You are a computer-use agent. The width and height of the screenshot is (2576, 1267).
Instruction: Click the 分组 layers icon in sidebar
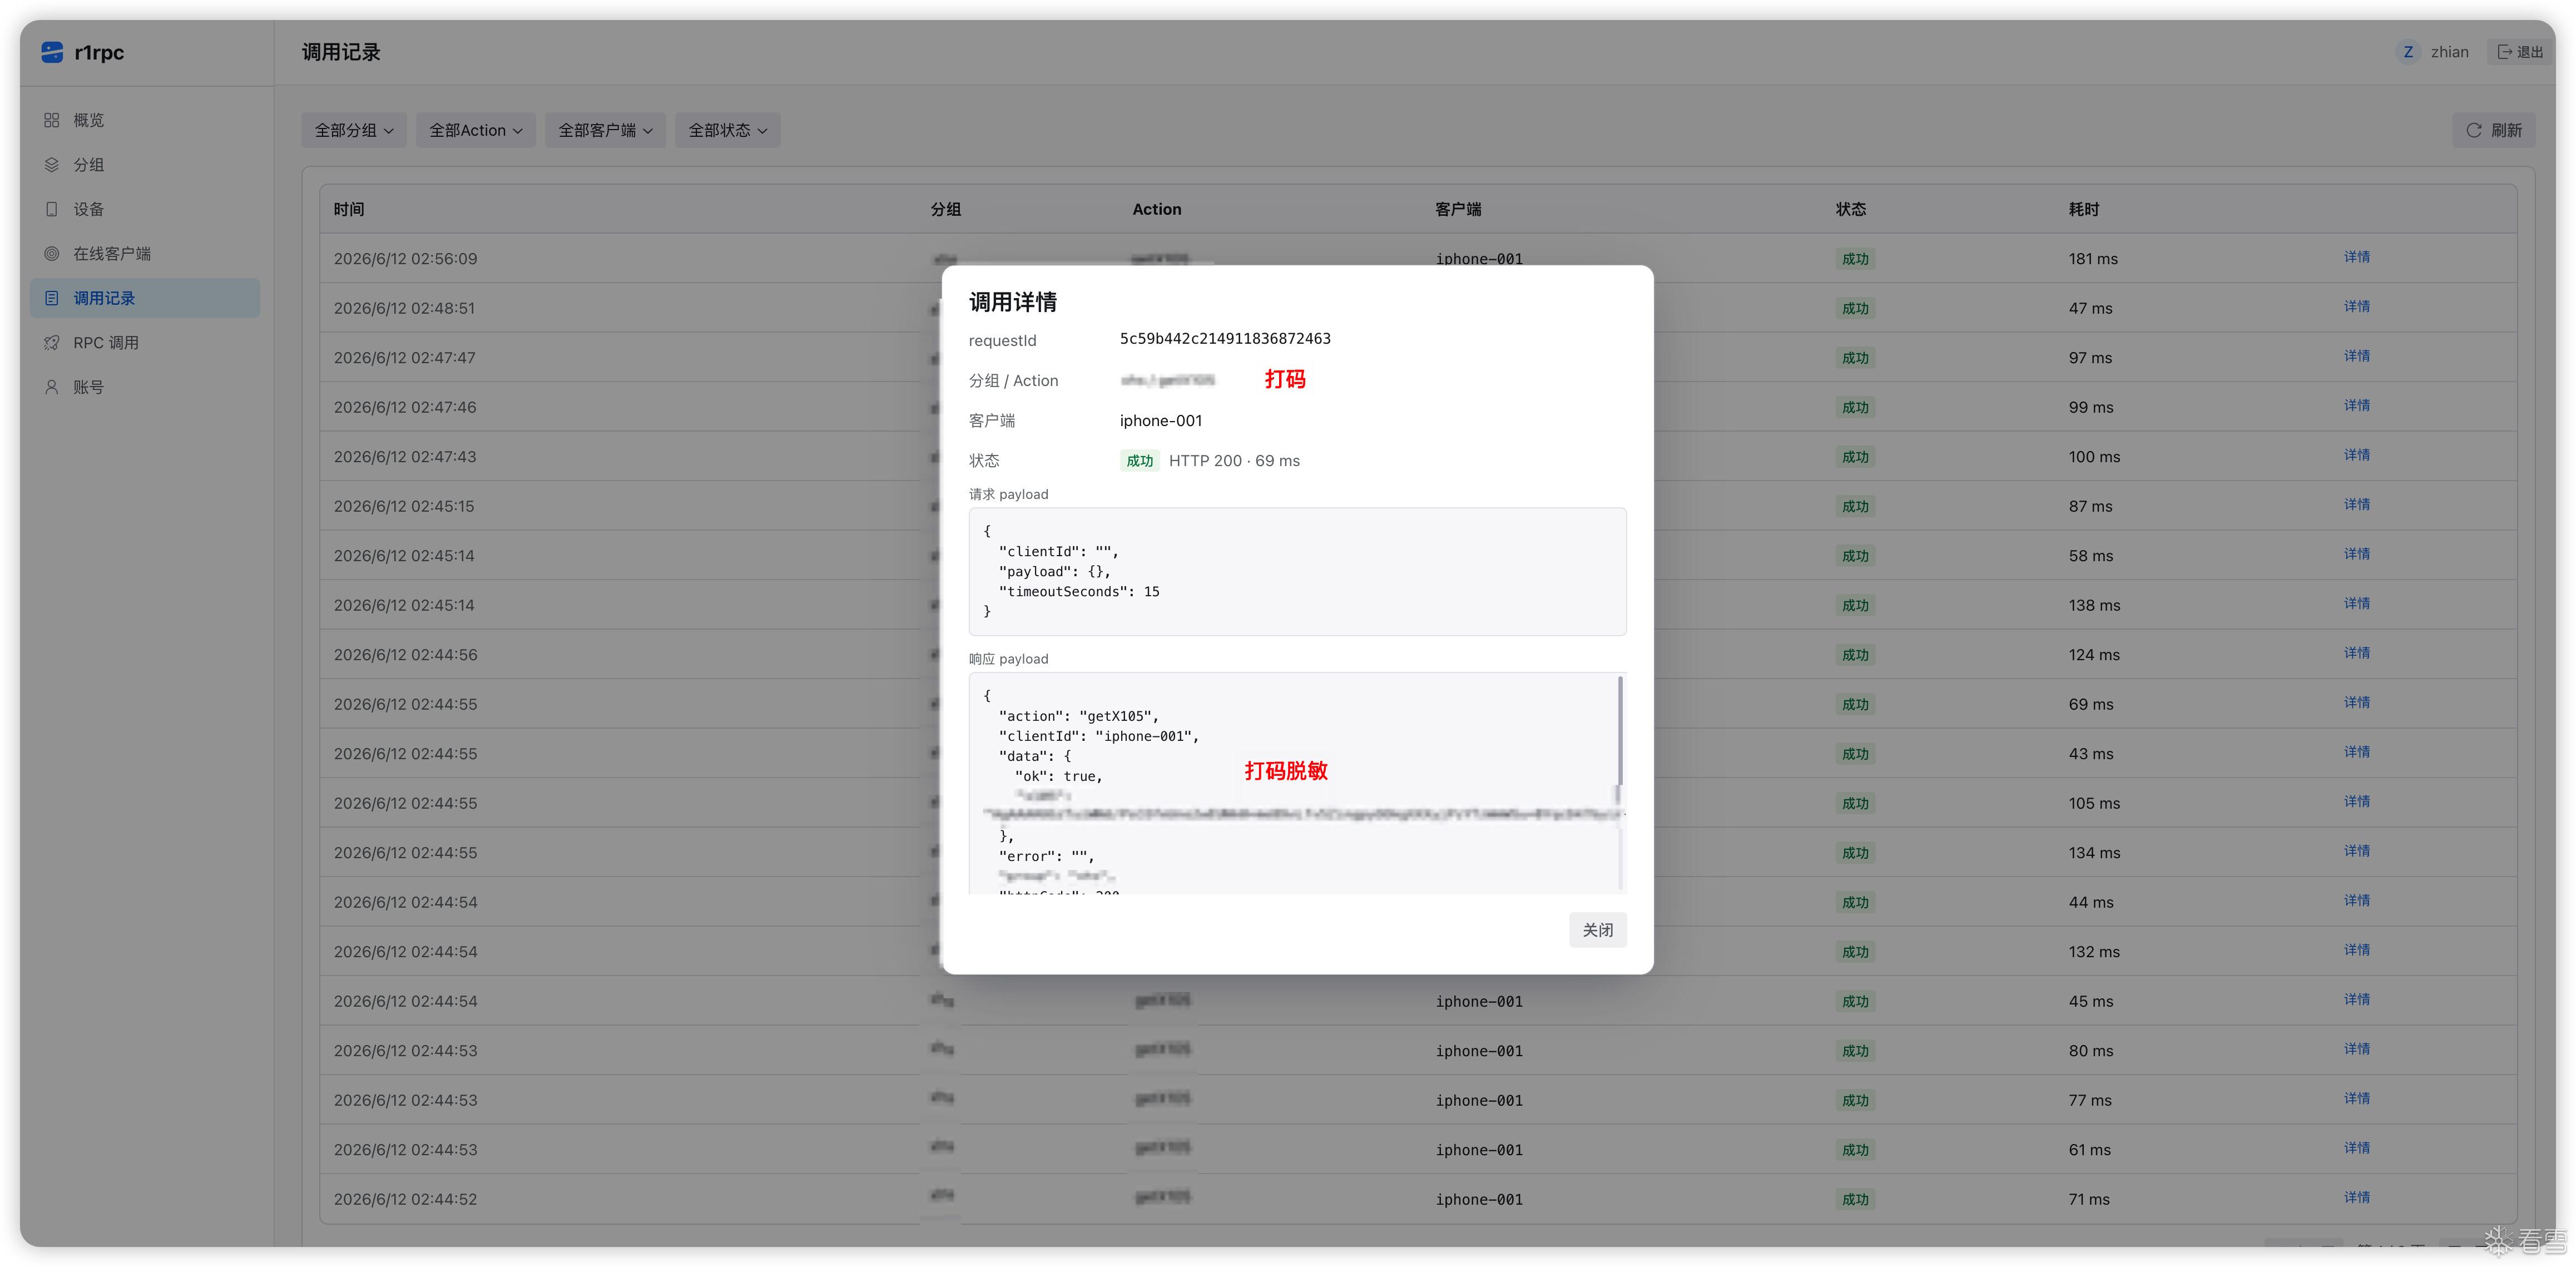[52, 165]
